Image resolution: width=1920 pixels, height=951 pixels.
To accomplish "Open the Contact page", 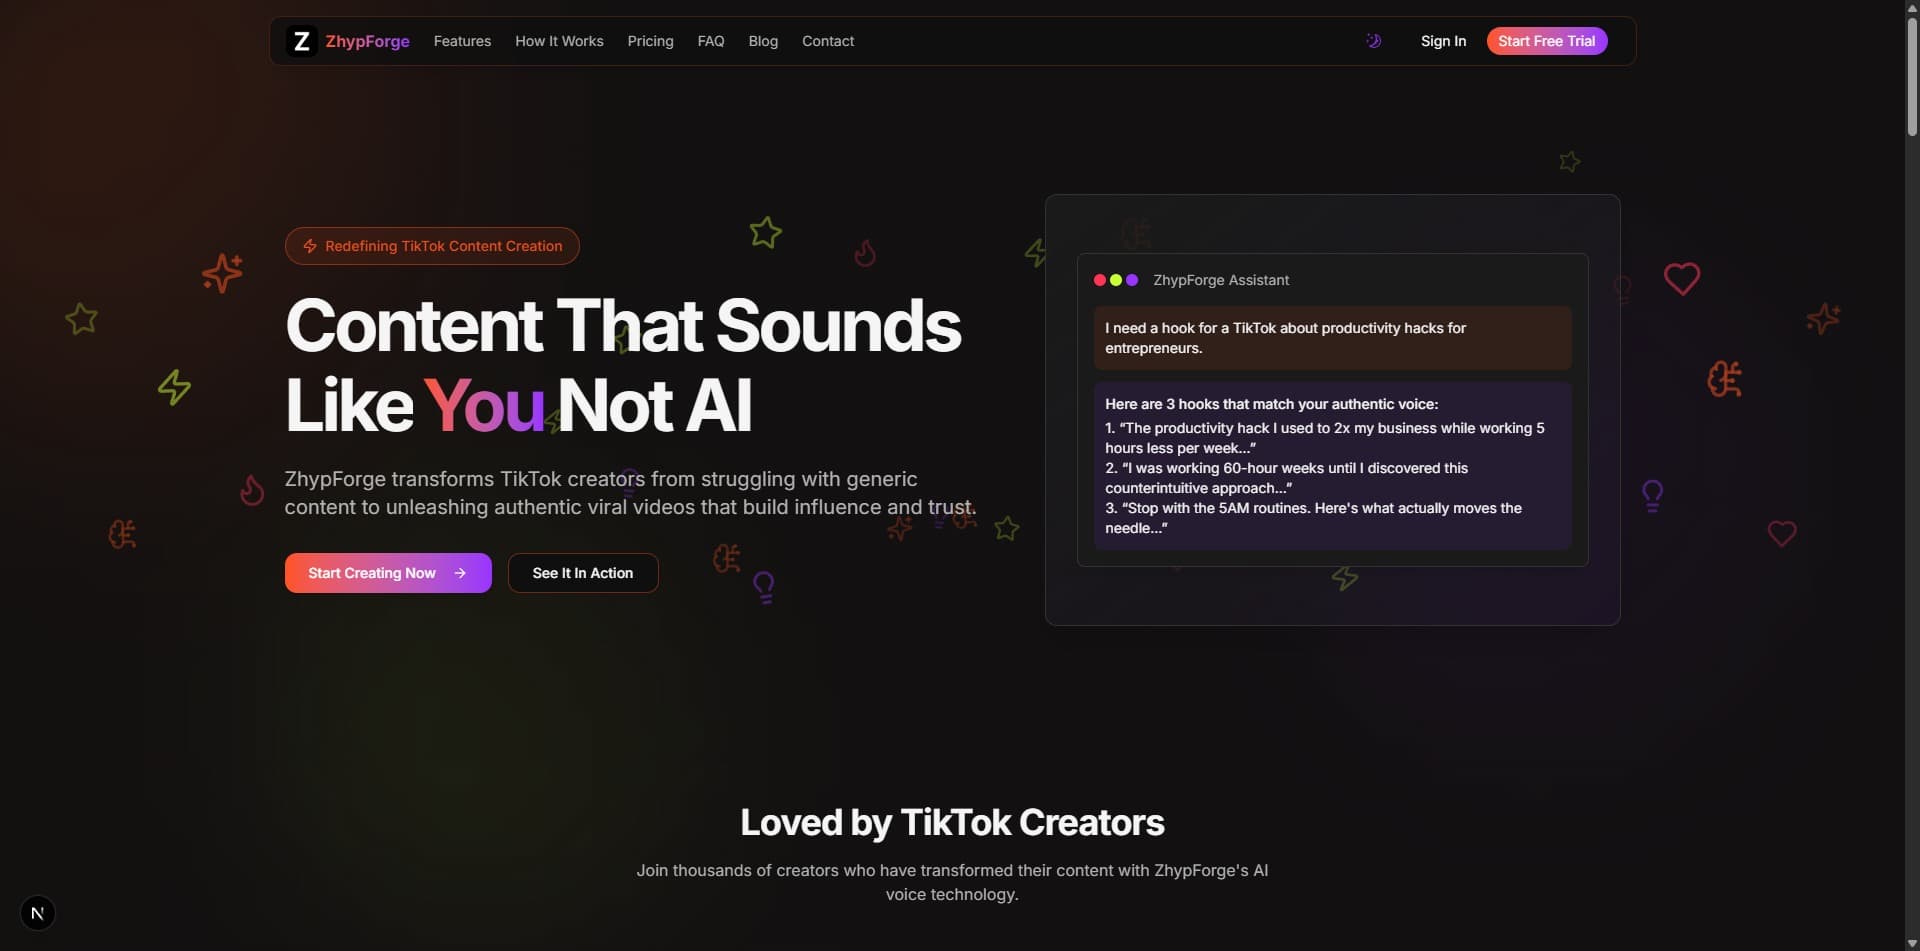I will pyautogui.click(x=828, y=41).
